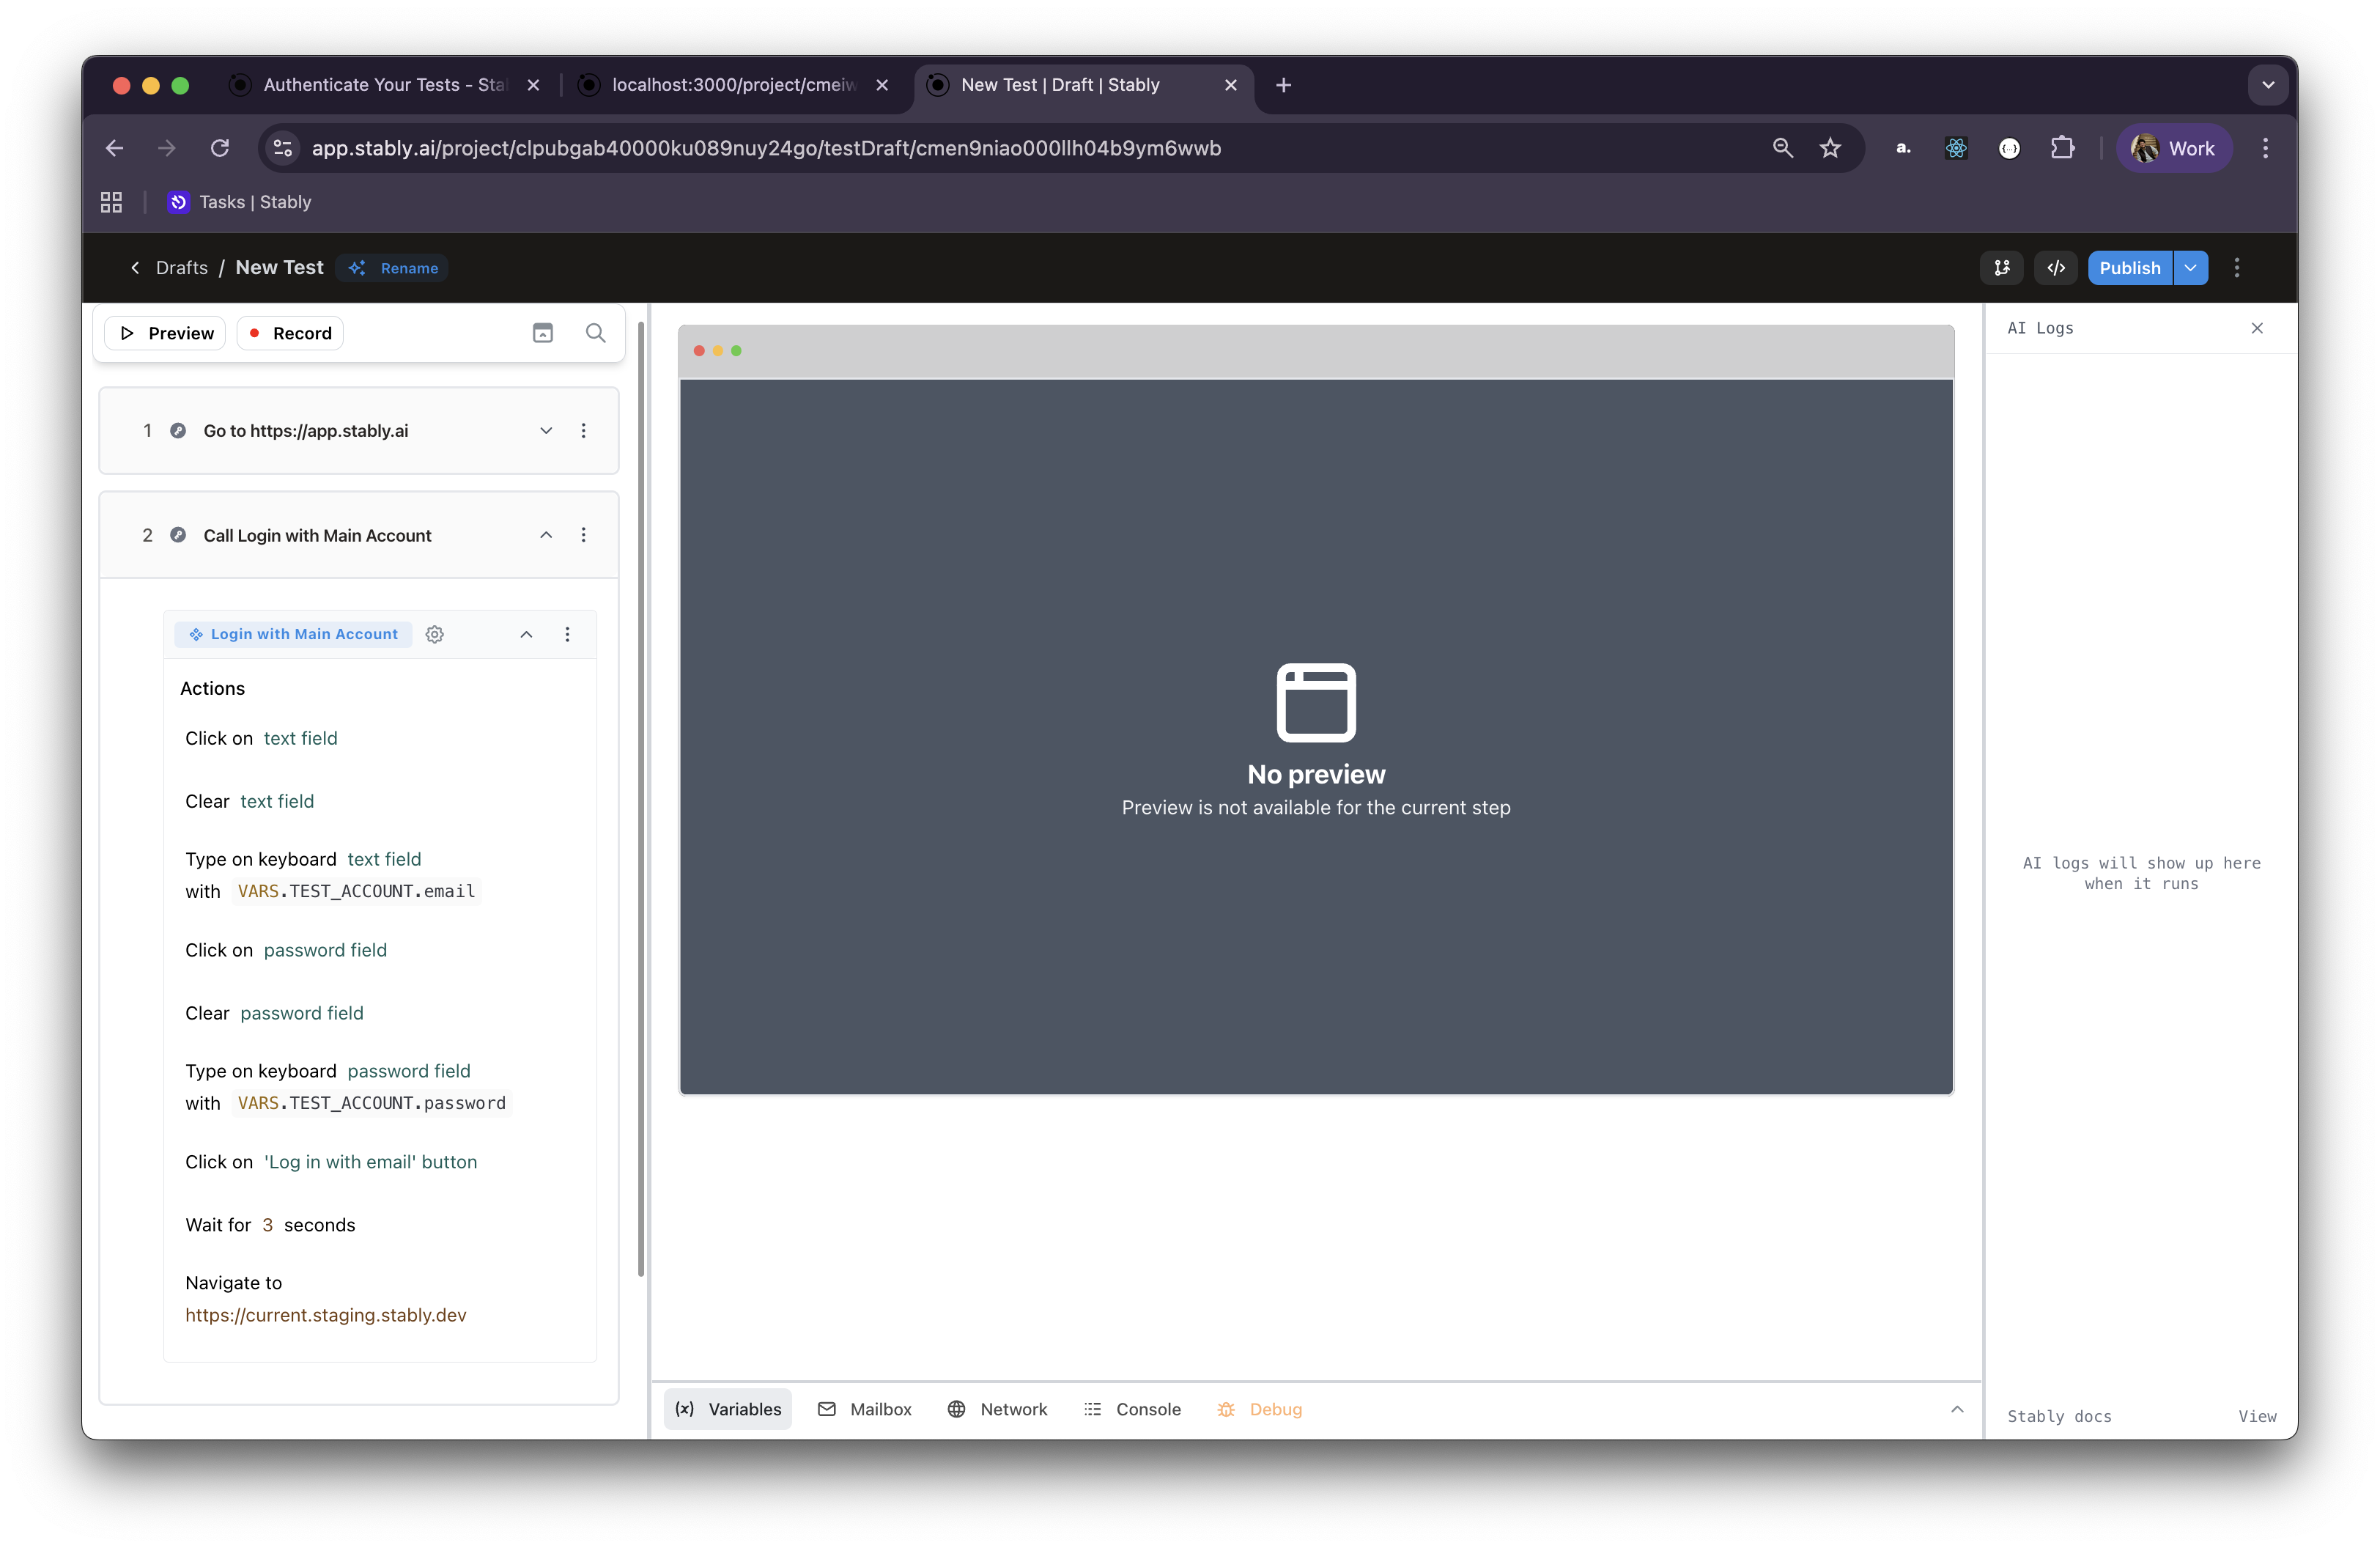Click the zoom magnifier icon in address bar
Viewport: 2380px width, 1548px height.
point(1782,148)
